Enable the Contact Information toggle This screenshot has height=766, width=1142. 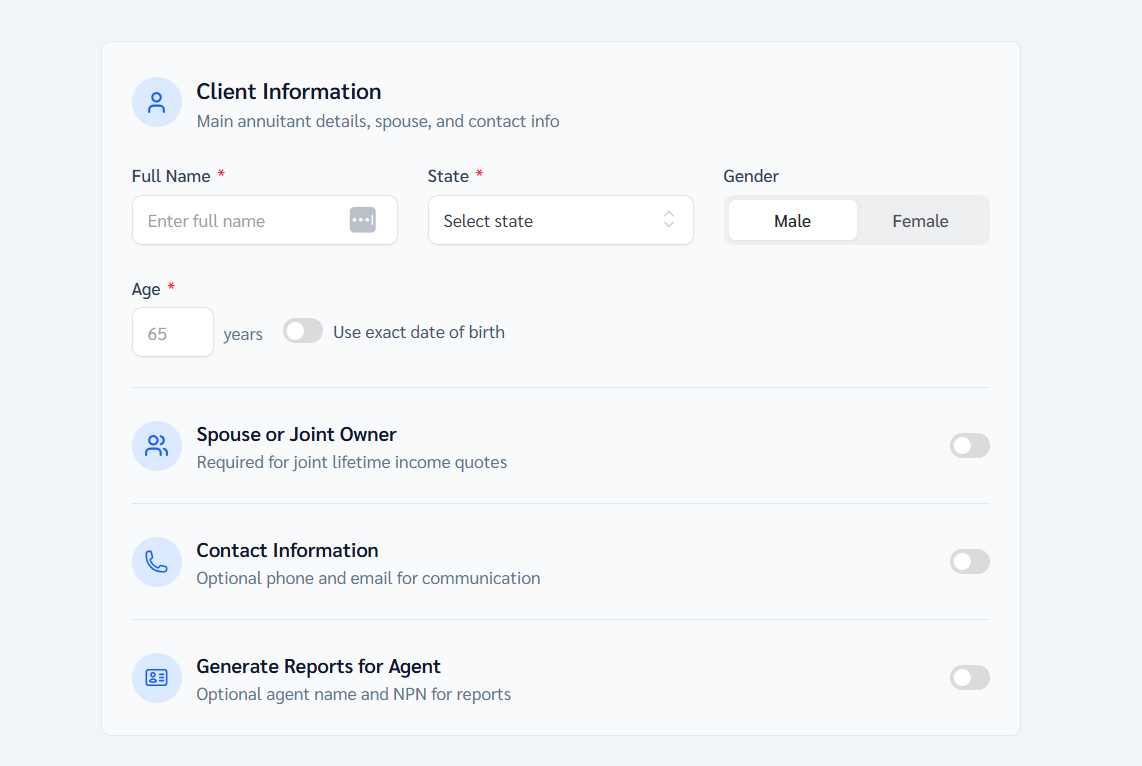[x=969, y=561]
